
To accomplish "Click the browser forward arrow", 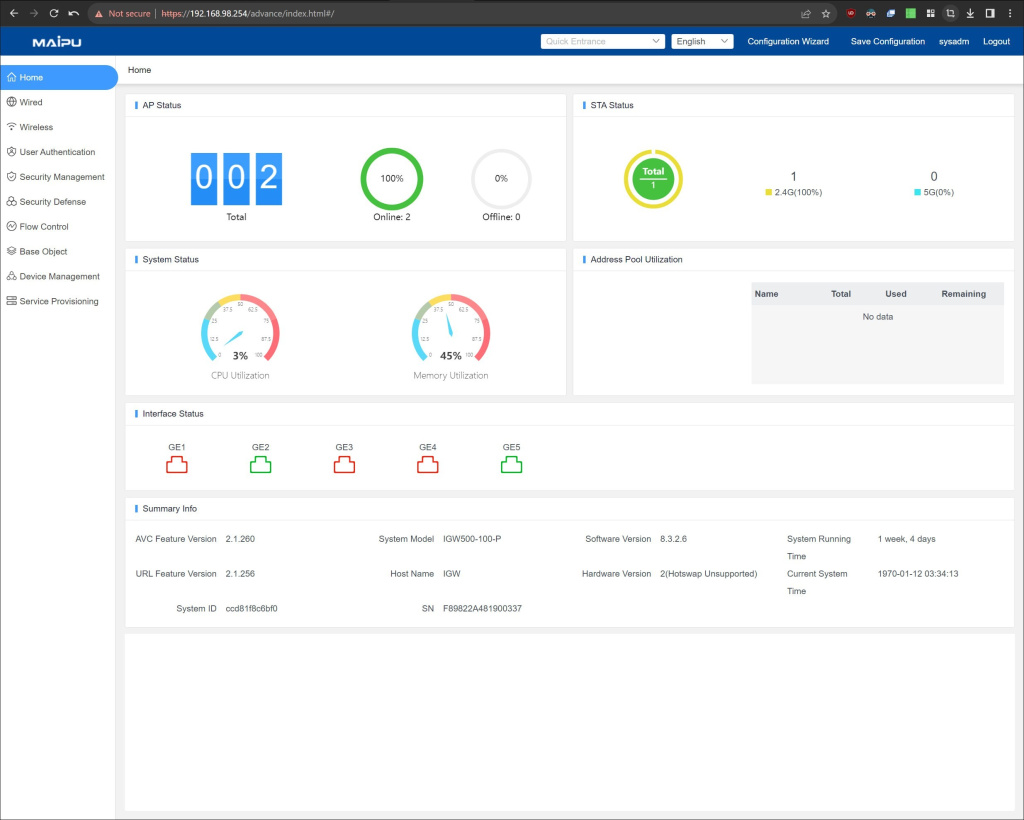I will tap(33, 13).
